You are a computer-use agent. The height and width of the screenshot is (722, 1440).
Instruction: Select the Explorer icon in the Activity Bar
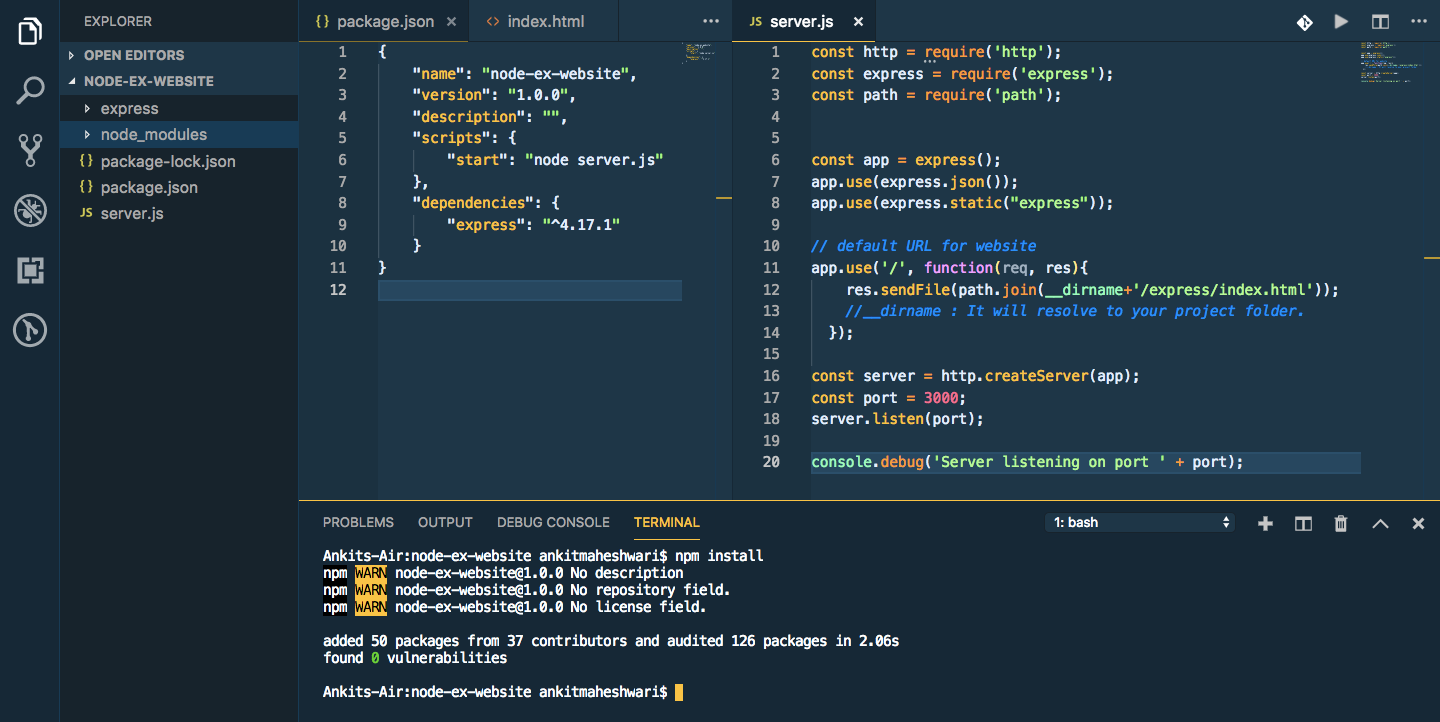(29, 29)
